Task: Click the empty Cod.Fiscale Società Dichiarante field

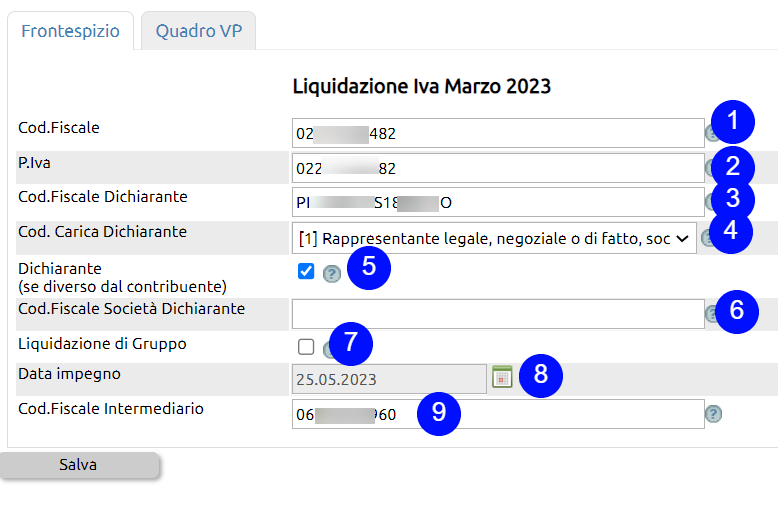Action: (x=498, y=314)
